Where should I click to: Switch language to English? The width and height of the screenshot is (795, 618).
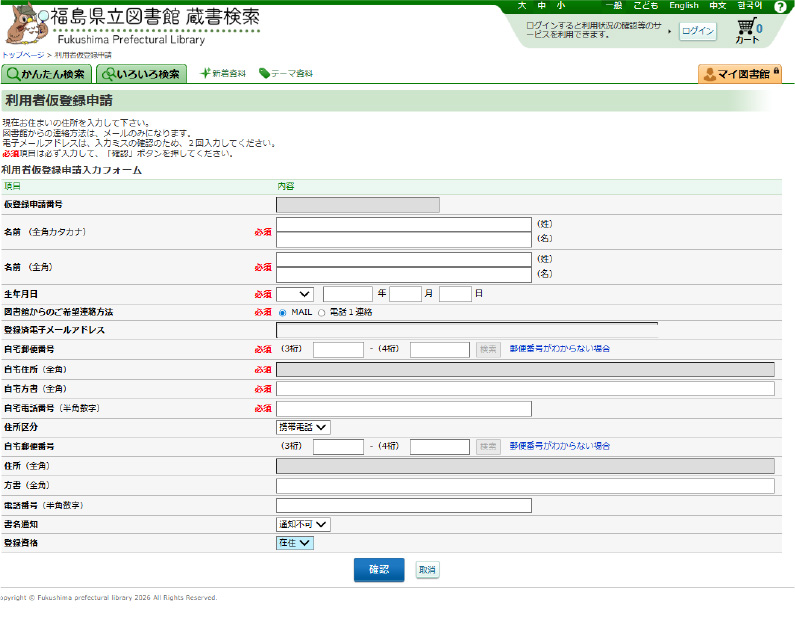coord(684,6)
